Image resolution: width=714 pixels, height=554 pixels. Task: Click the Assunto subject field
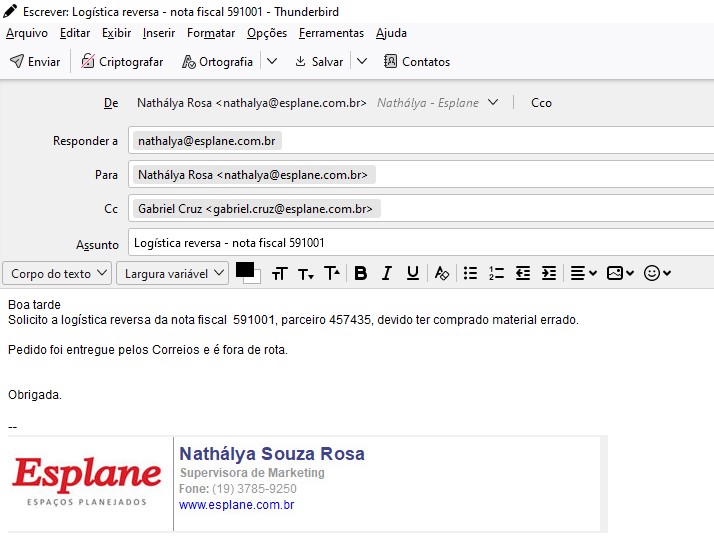coord(420,243)
